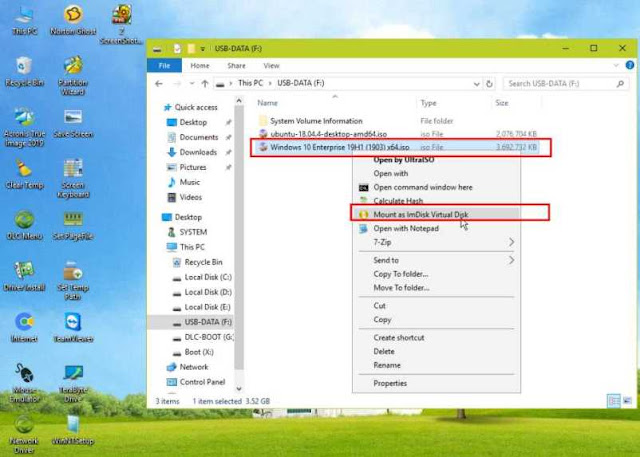Click the Search USB-DATA (F:) field
The height and width of the screenshot is (457, 640).
(x=566, y=84)
